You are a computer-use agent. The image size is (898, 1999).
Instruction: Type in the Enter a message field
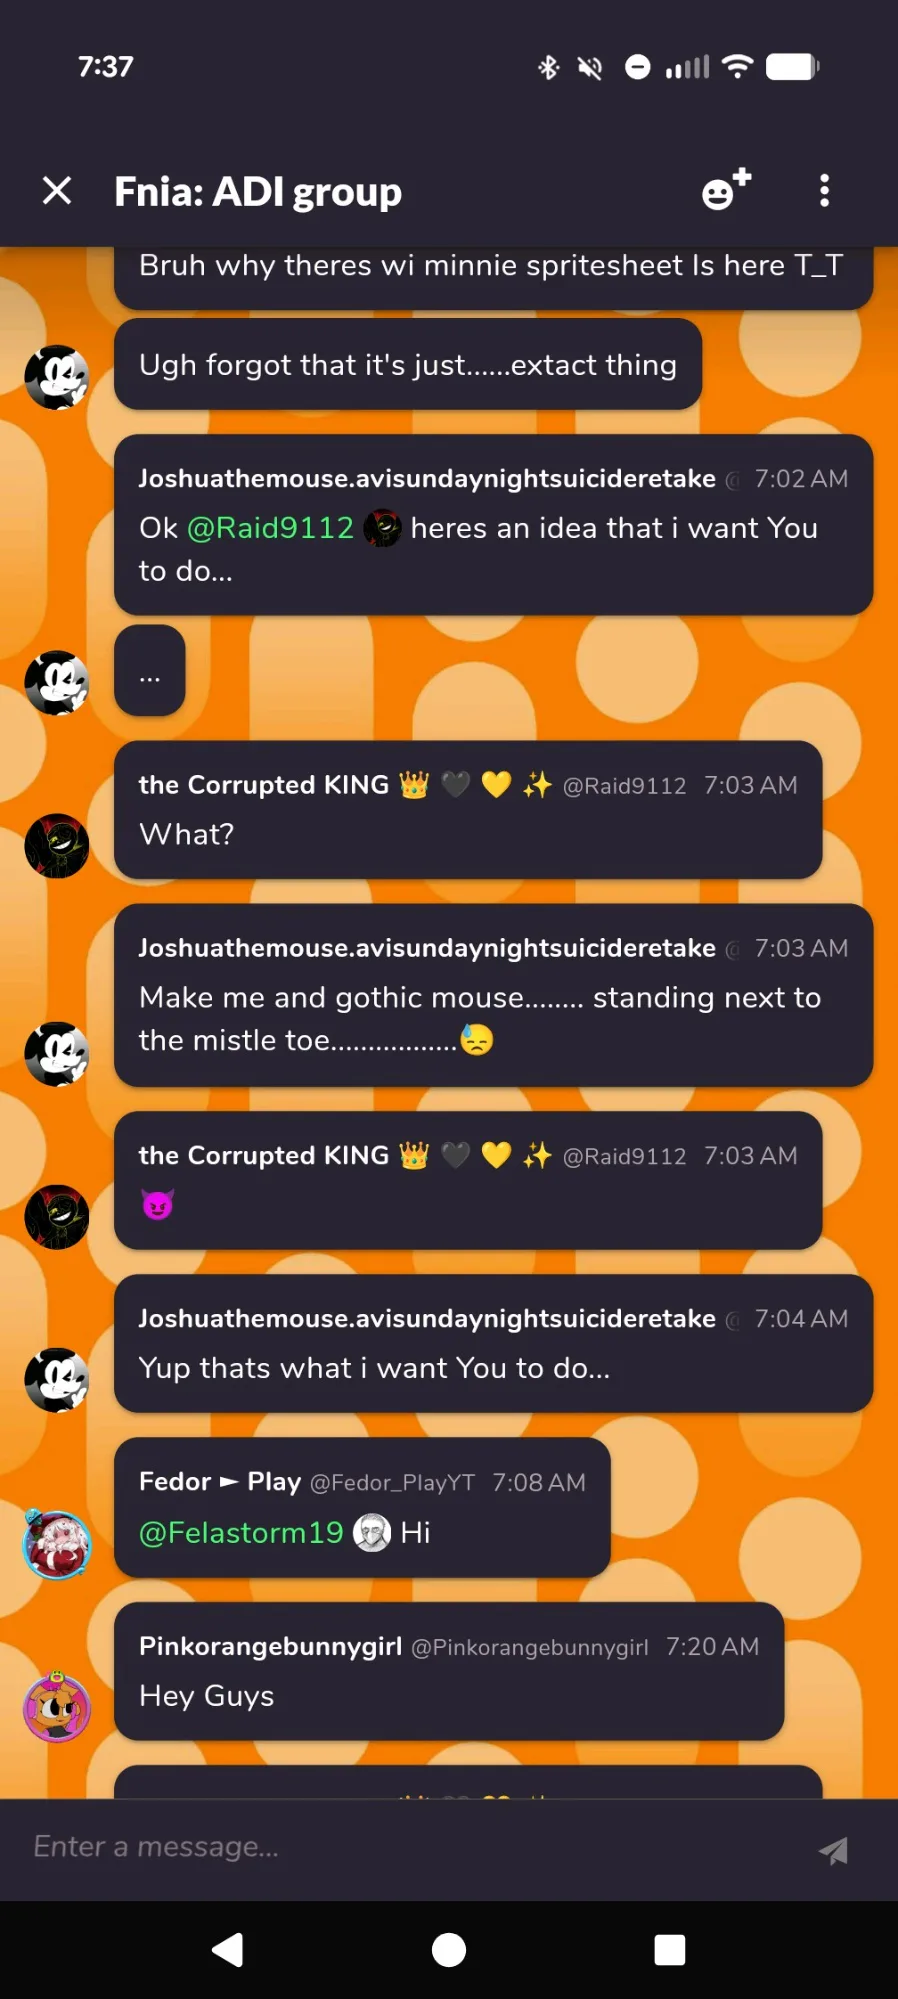[400, 1847]
